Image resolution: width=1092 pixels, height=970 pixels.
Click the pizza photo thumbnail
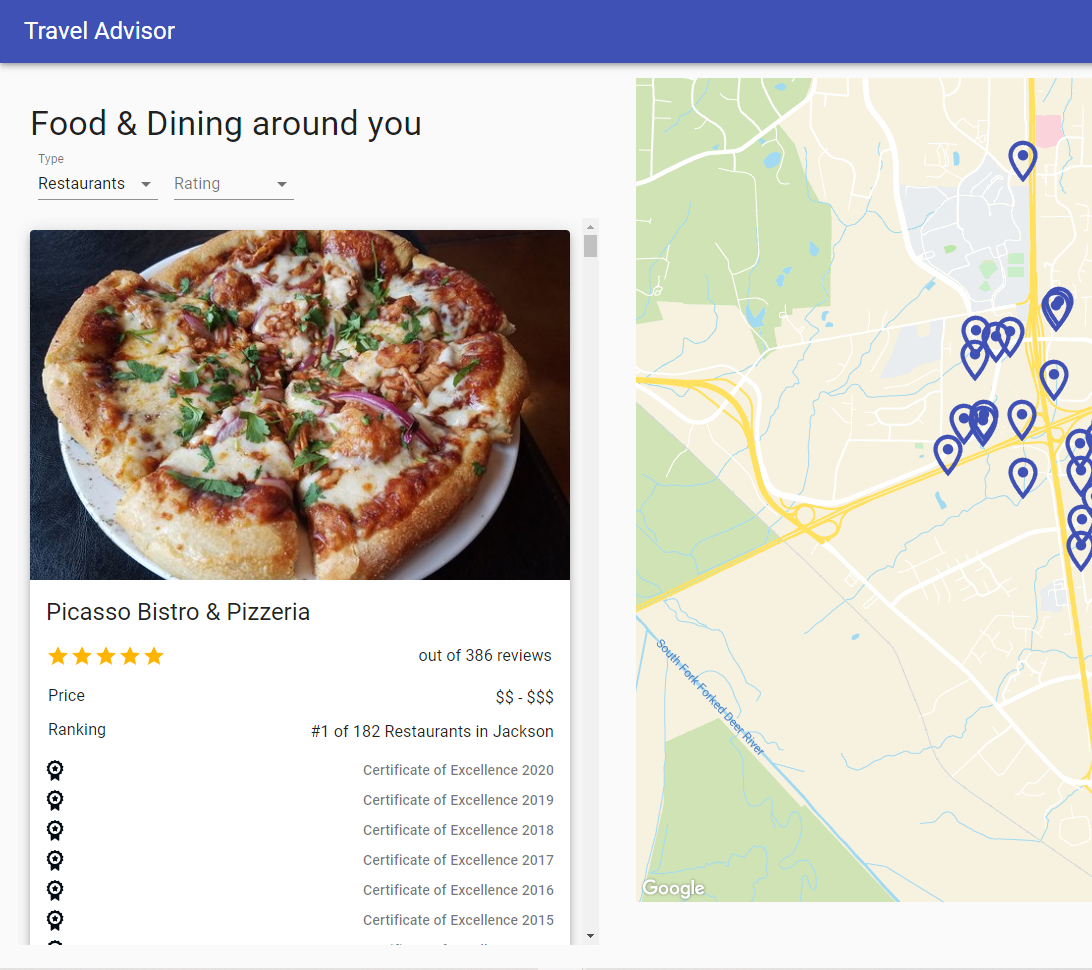[300, 405]
